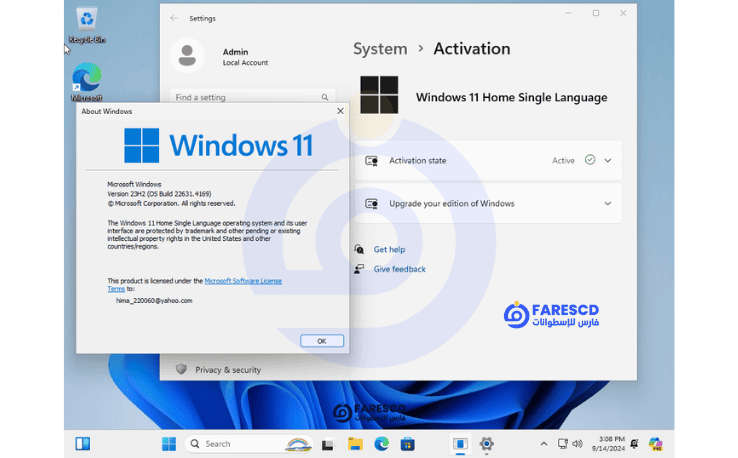Open the Recycle Bin desktop icon
The image size is (738, 458).
coord(87,25)
